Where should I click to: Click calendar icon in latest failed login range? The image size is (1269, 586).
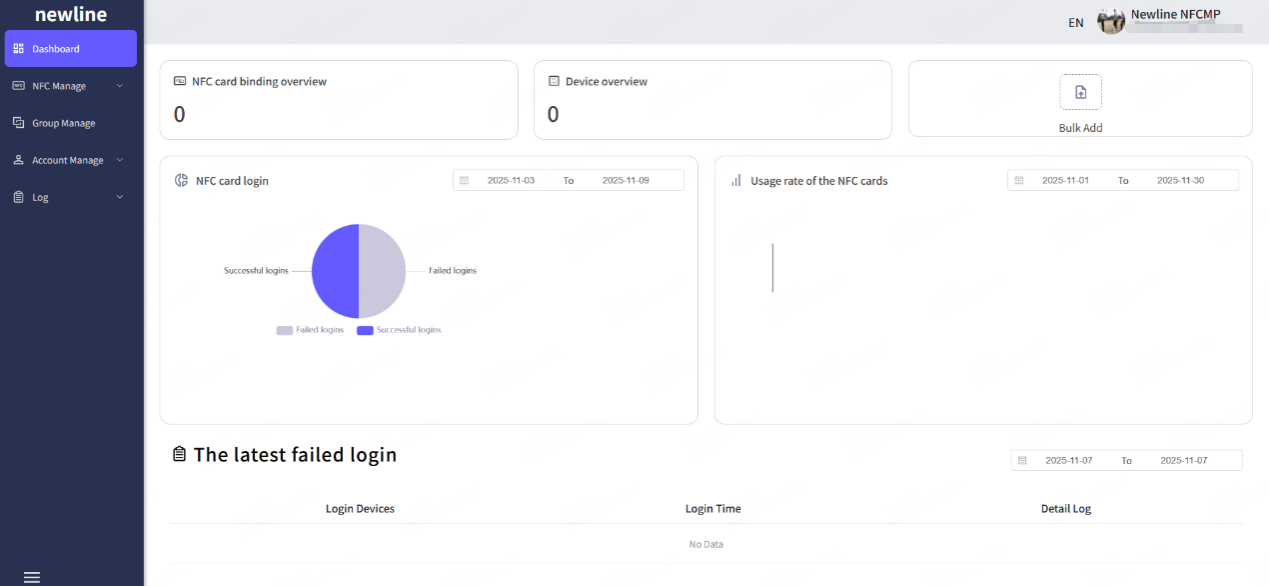pos(1022,461)
